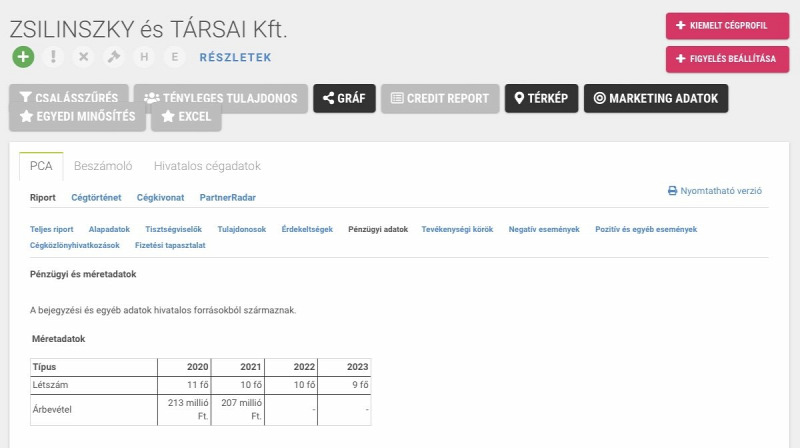Go to the Érdekeltségek section
800x448 pixels.
(307, 229)
